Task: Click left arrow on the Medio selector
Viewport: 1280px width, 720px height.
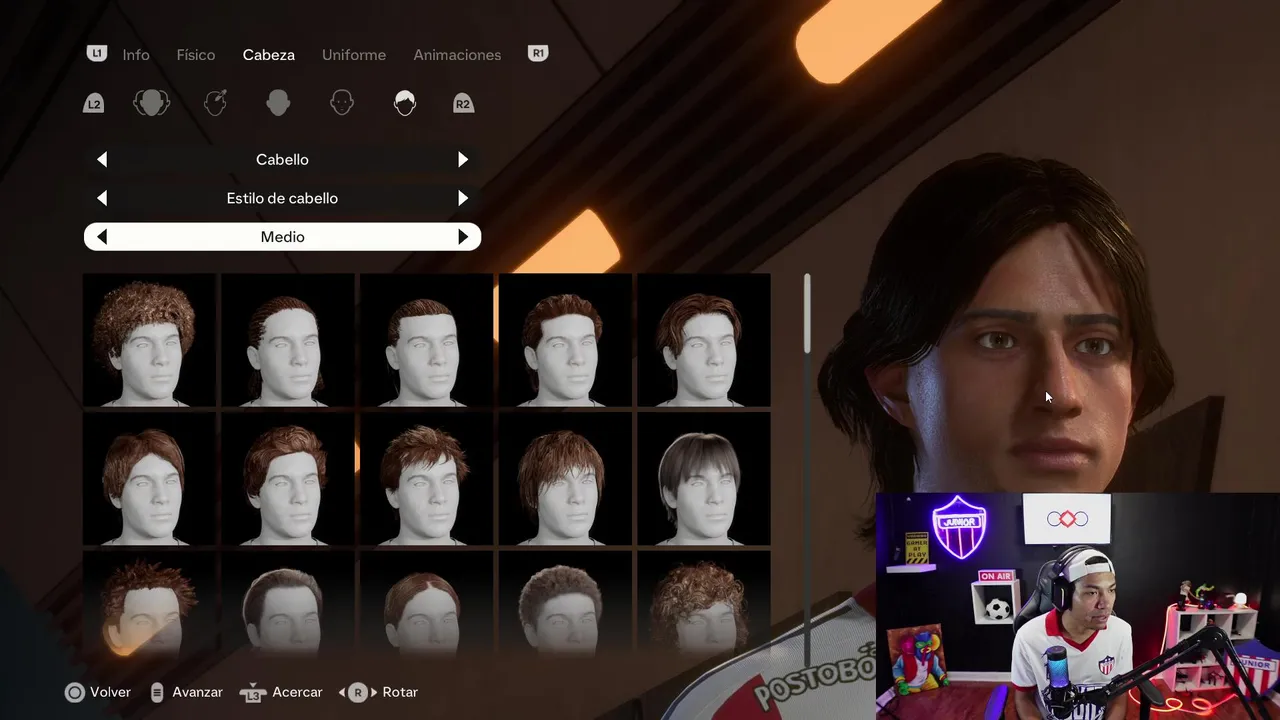Action: [102, 237]
